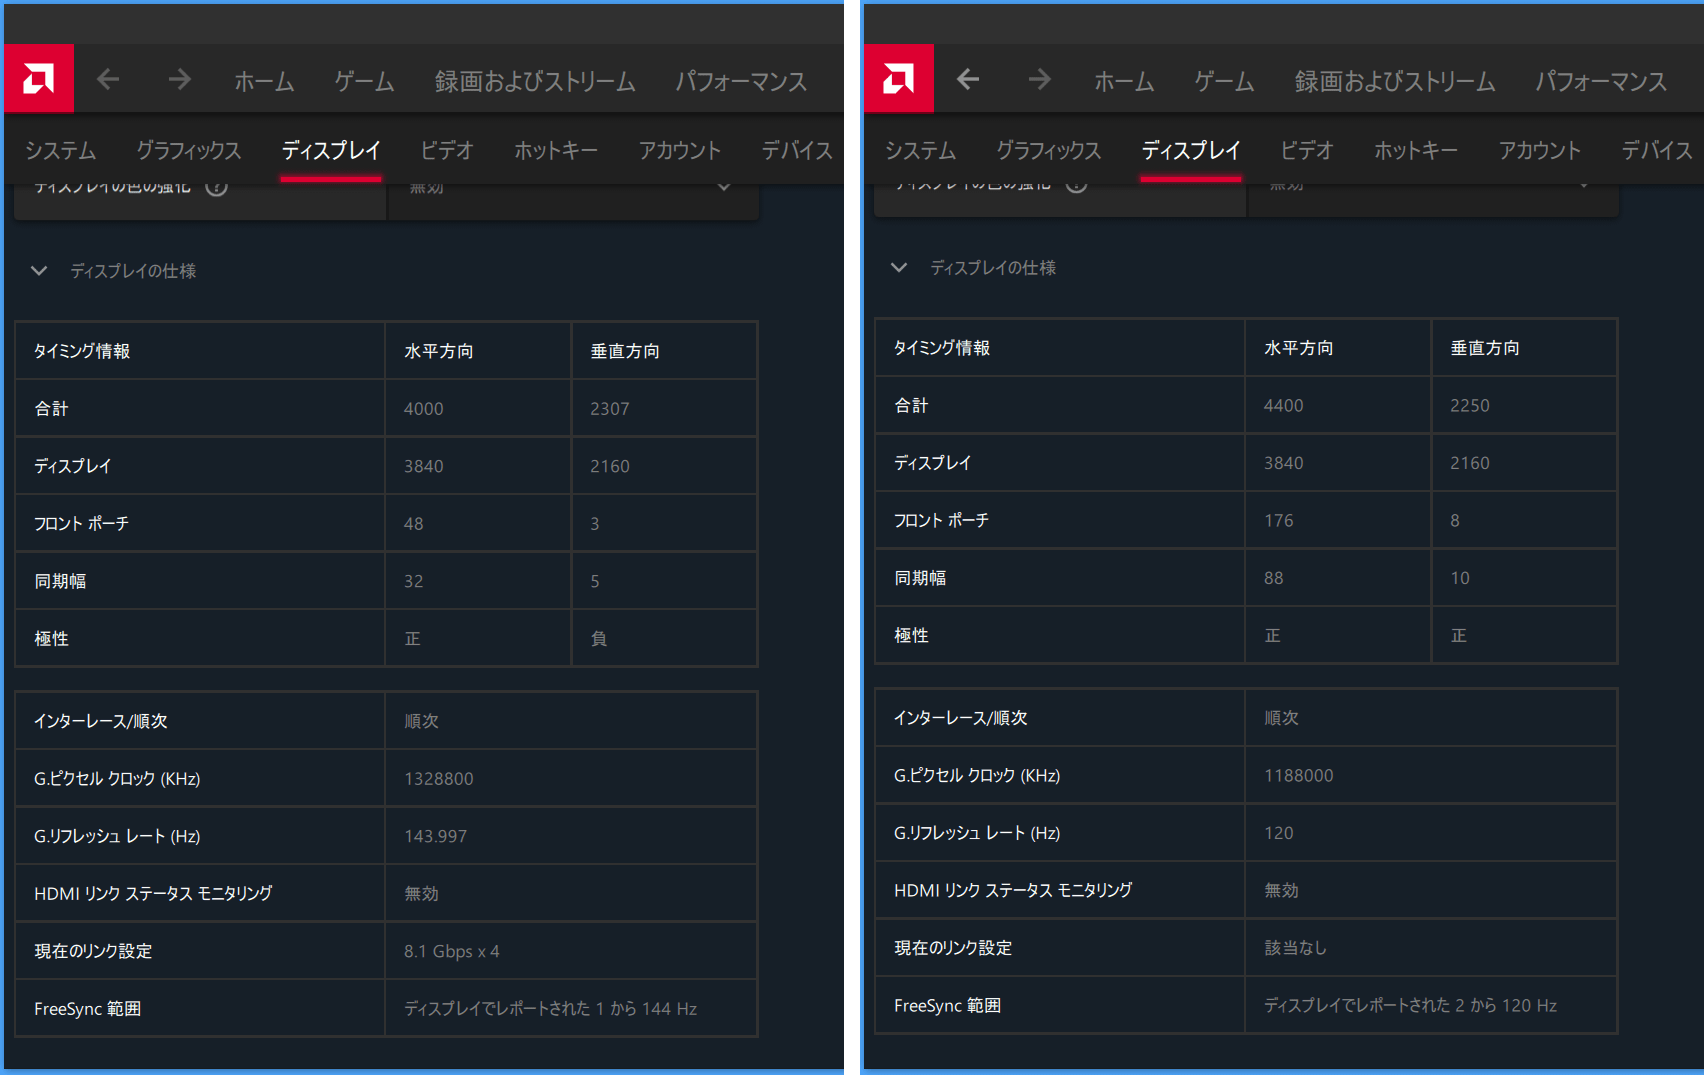Screen dimensions: 1704x1075
Task: Click sync width value 32
Action: click(x=414, y=582)
